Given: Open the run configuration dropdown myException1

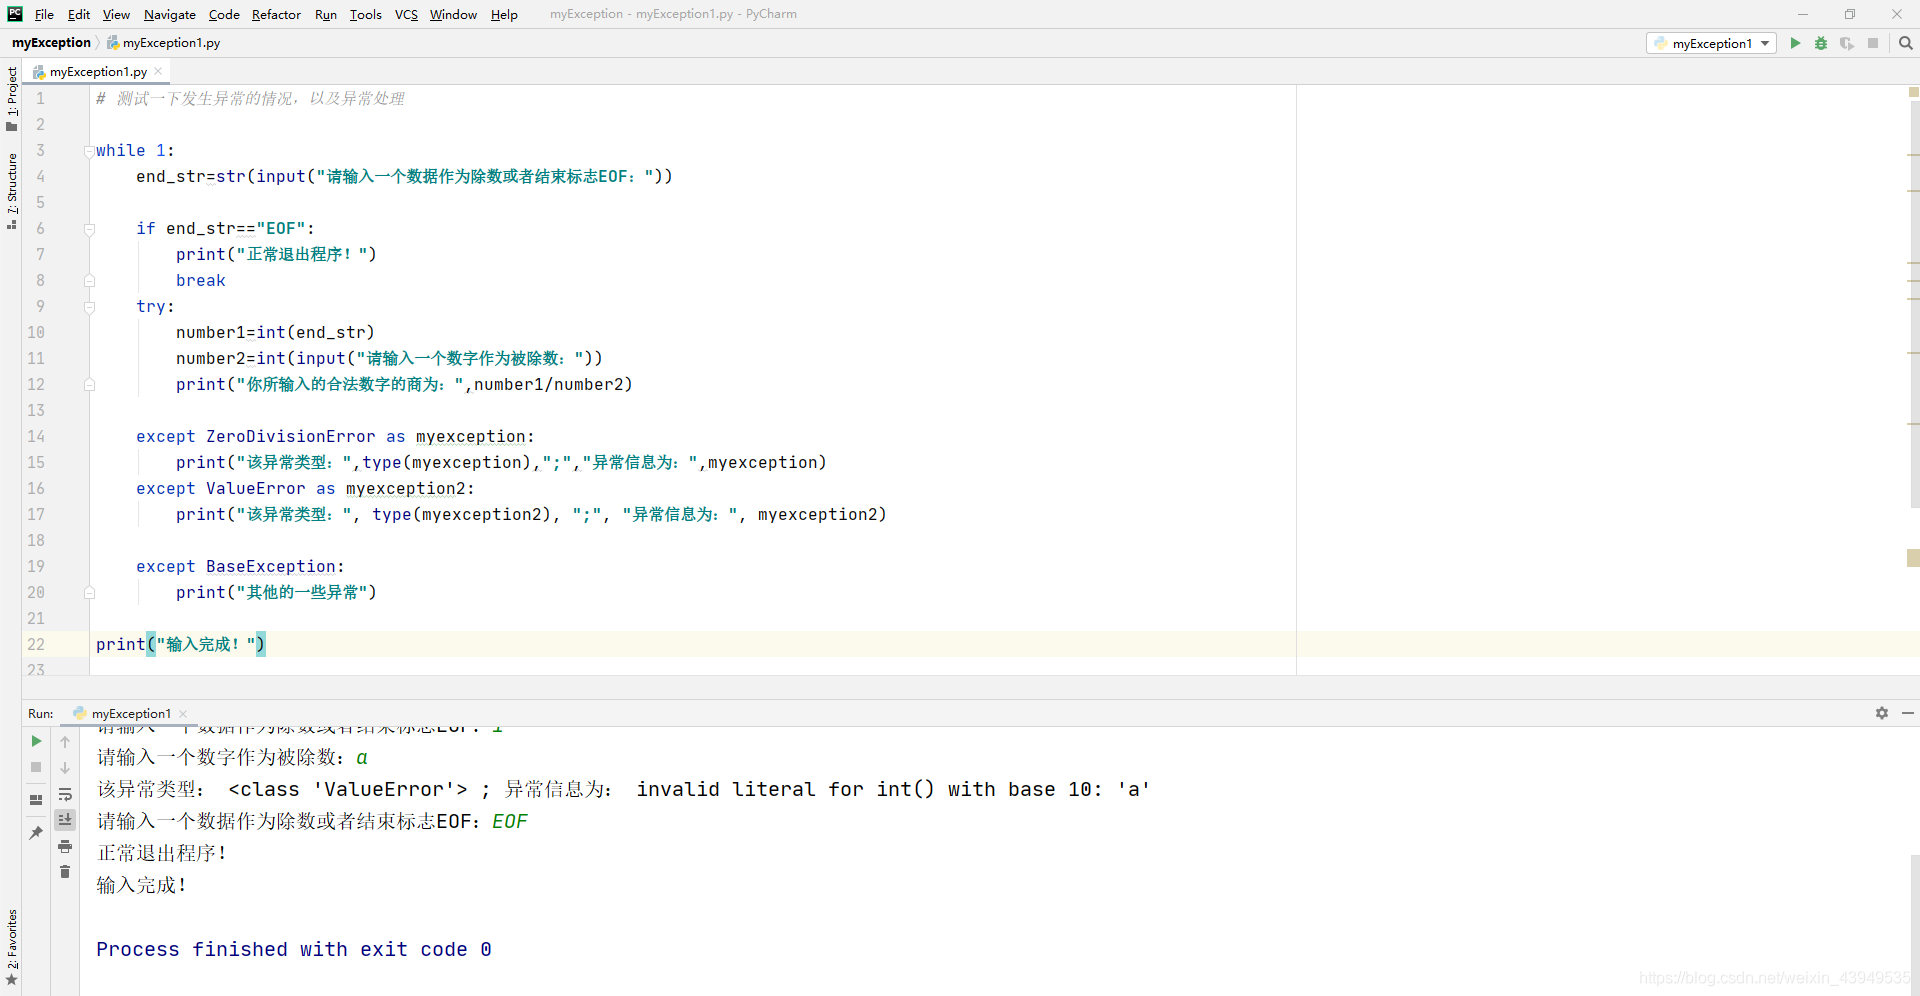Looking at the screenshot, I should click(1712, 43).
